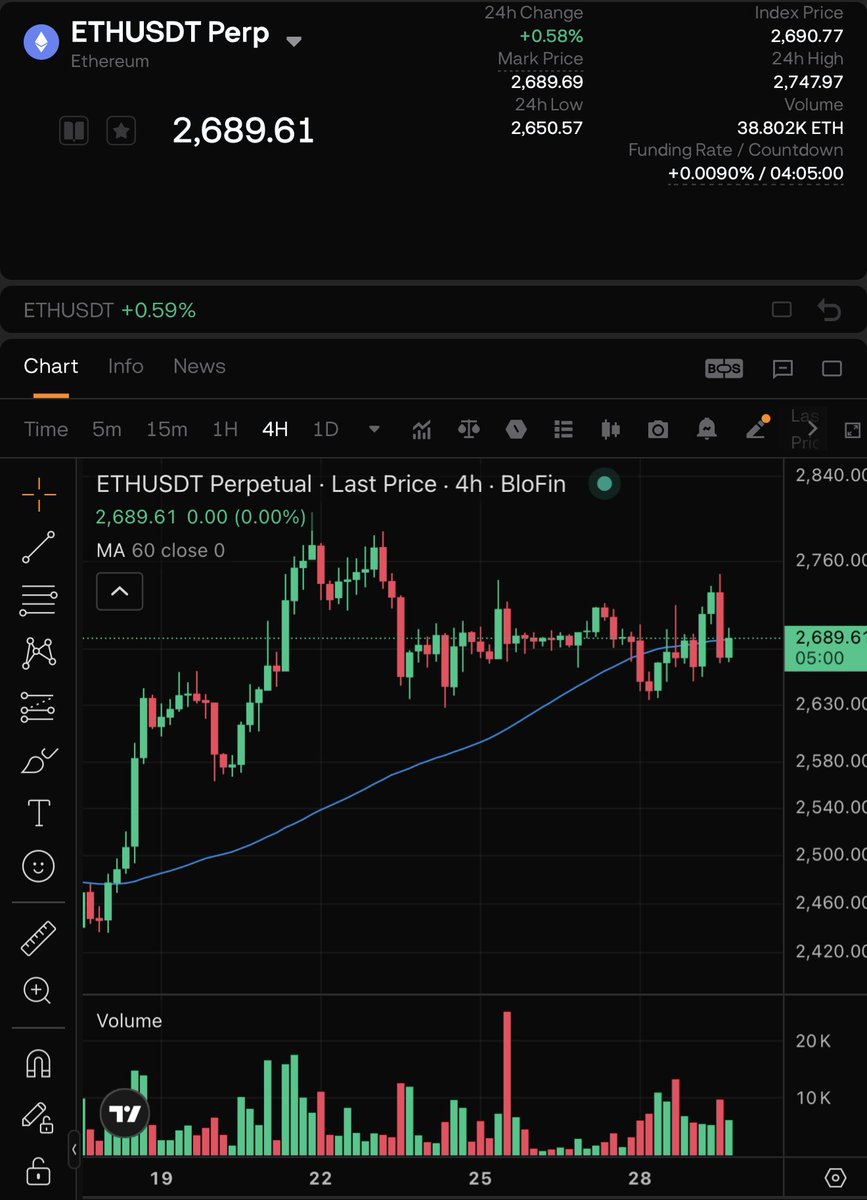Open the ETHUSDT Perp pair selector dropdown
This screenshot has width=867, height=1200.
[x=294, y=42]
